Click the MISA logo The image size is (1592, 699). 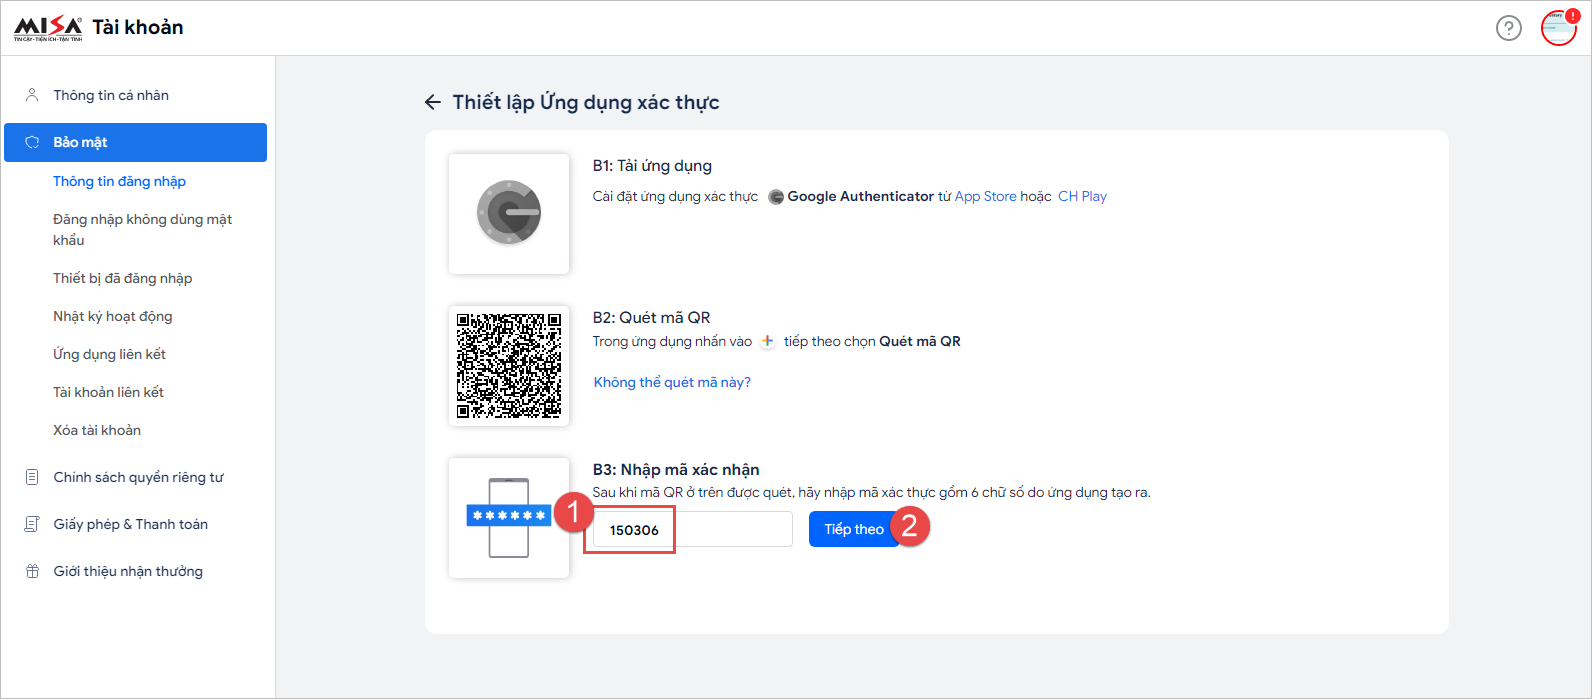[48, 28]
